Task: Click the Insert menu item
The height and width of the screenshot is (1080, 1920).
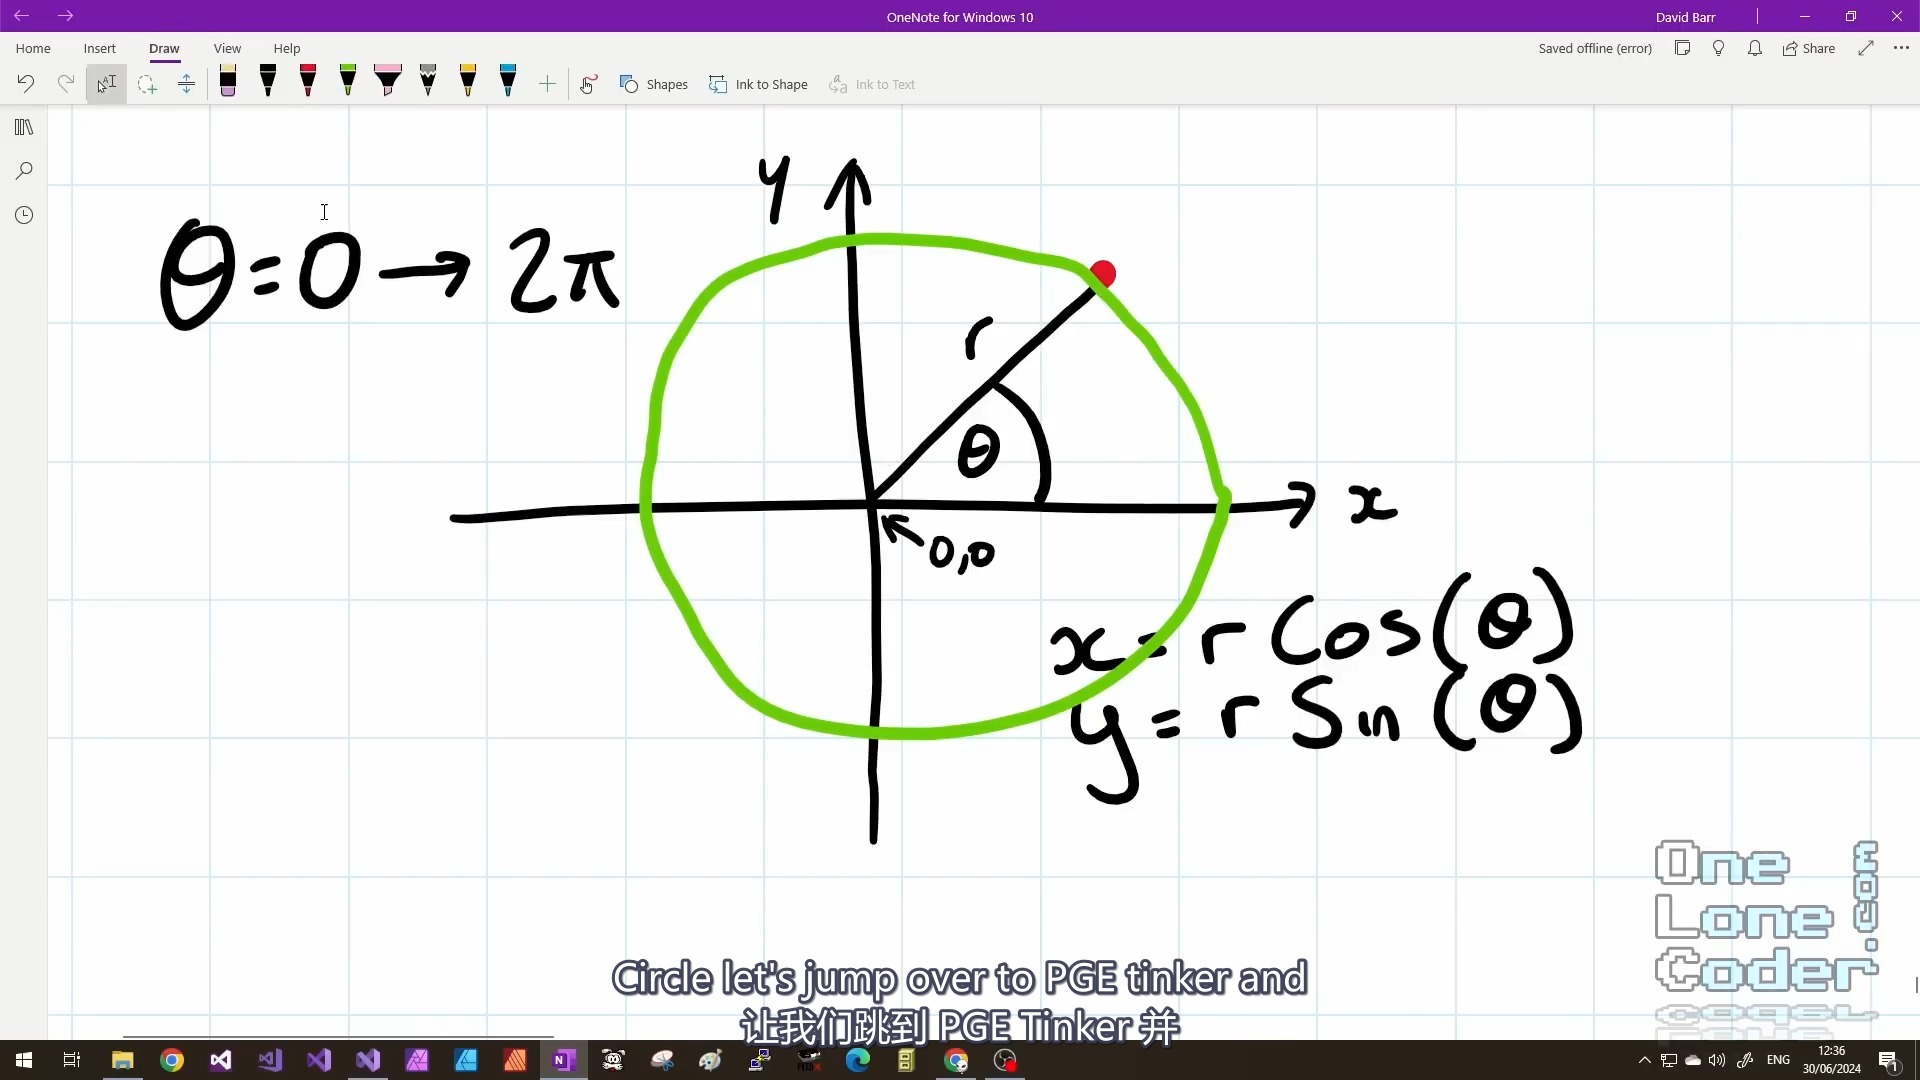Action: [x=100, y=49]
